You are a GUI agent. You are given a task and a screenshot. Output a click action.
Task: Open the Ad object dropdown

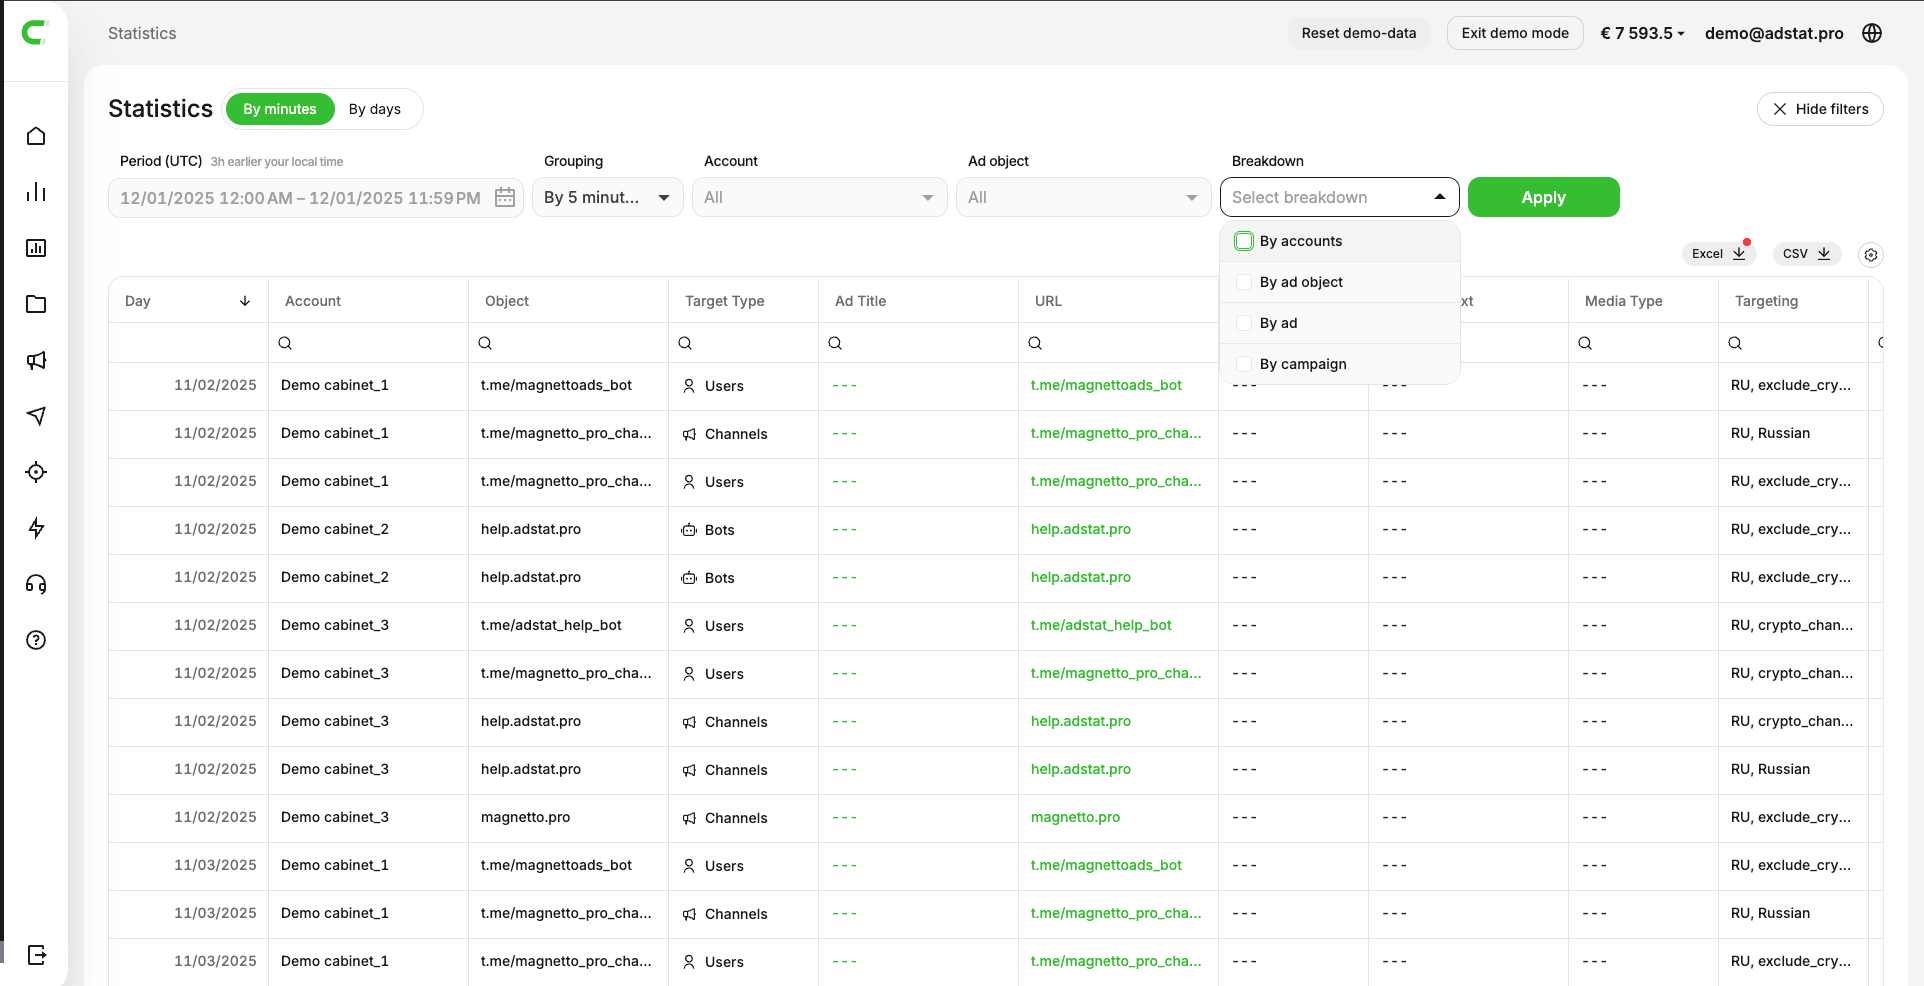pos(1083,198)
